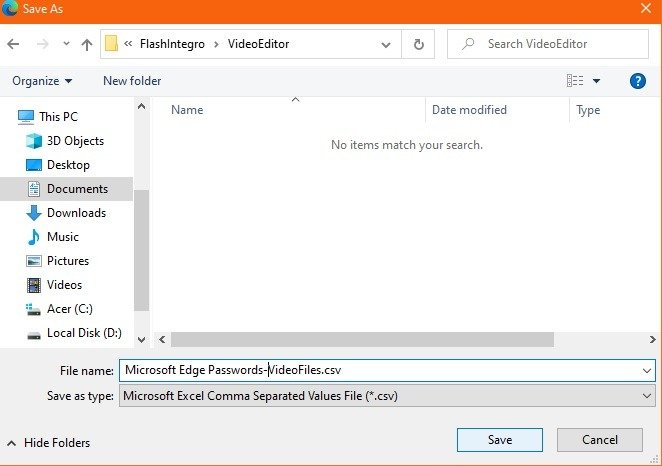
Task: Change view with the view icon
Action: point(575,80)
